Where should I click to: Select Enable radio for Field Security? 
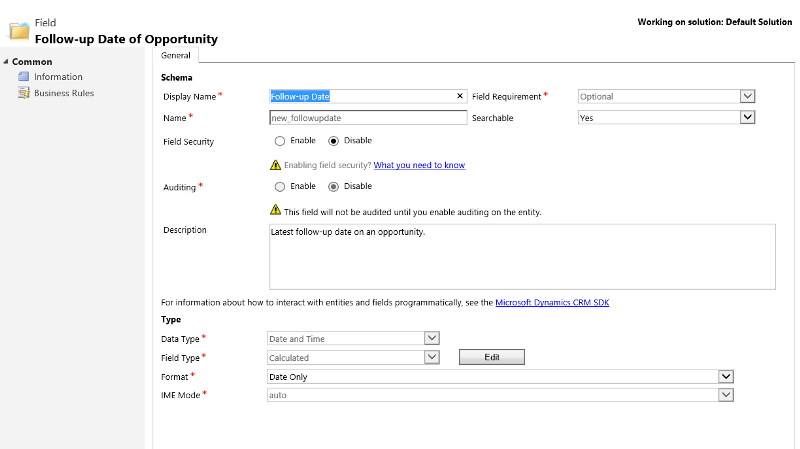pos(279,141)
